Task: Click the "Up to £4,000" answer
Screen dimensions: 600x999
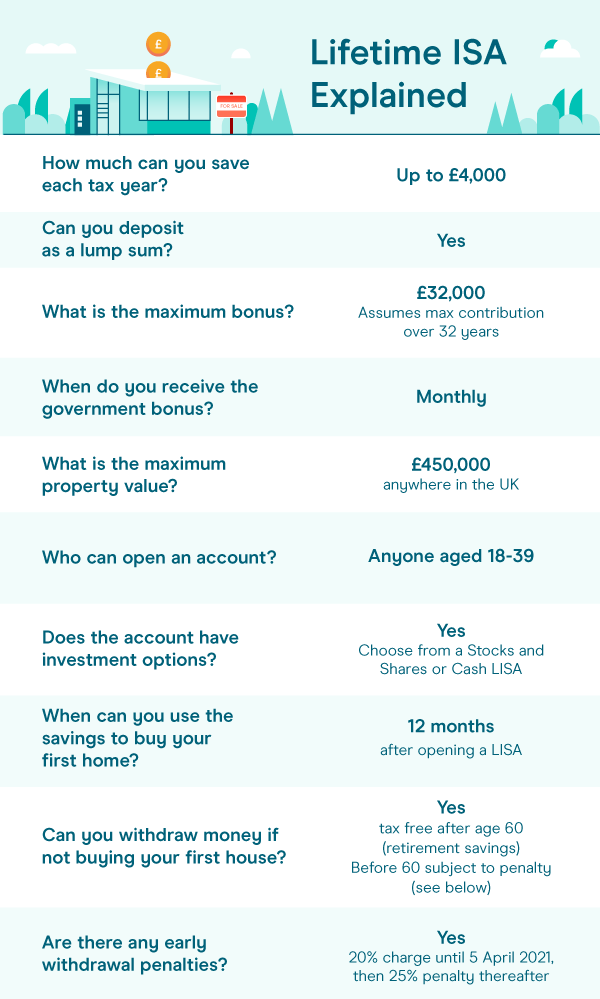Action: pyautogui.click(x=451, y=175)
